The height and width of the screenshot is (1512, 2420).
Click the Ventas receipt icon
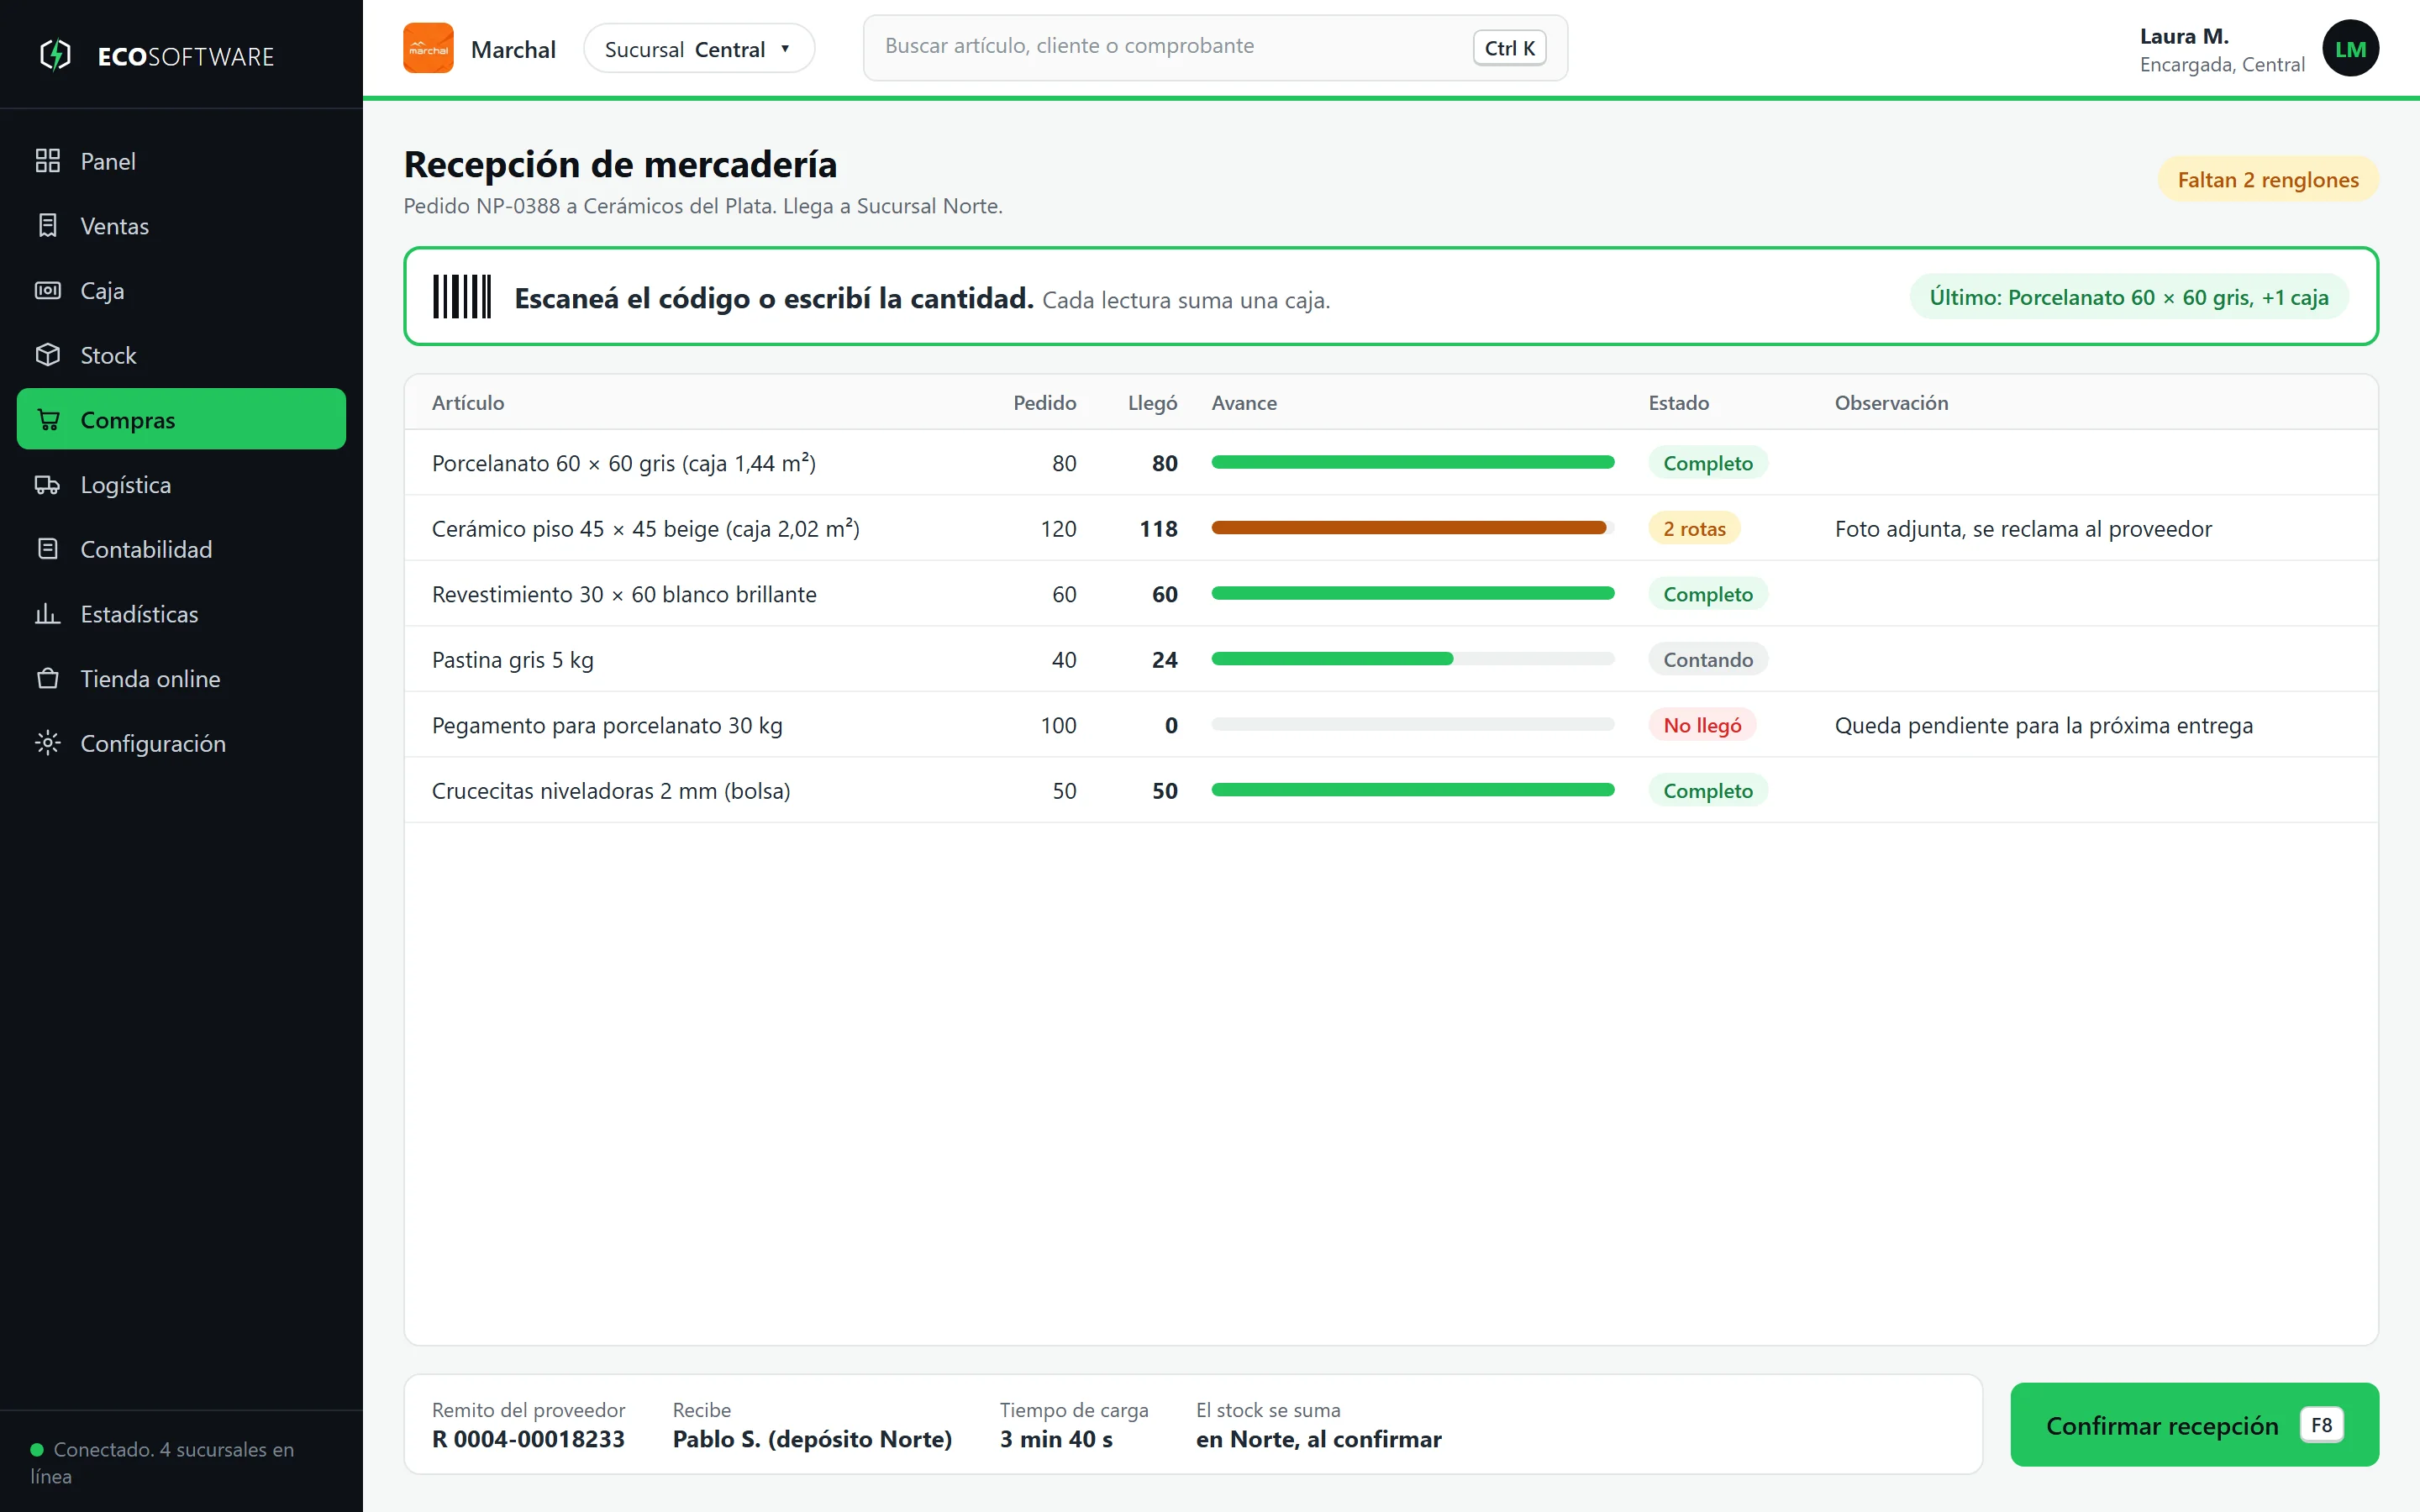tap(47, 226)
